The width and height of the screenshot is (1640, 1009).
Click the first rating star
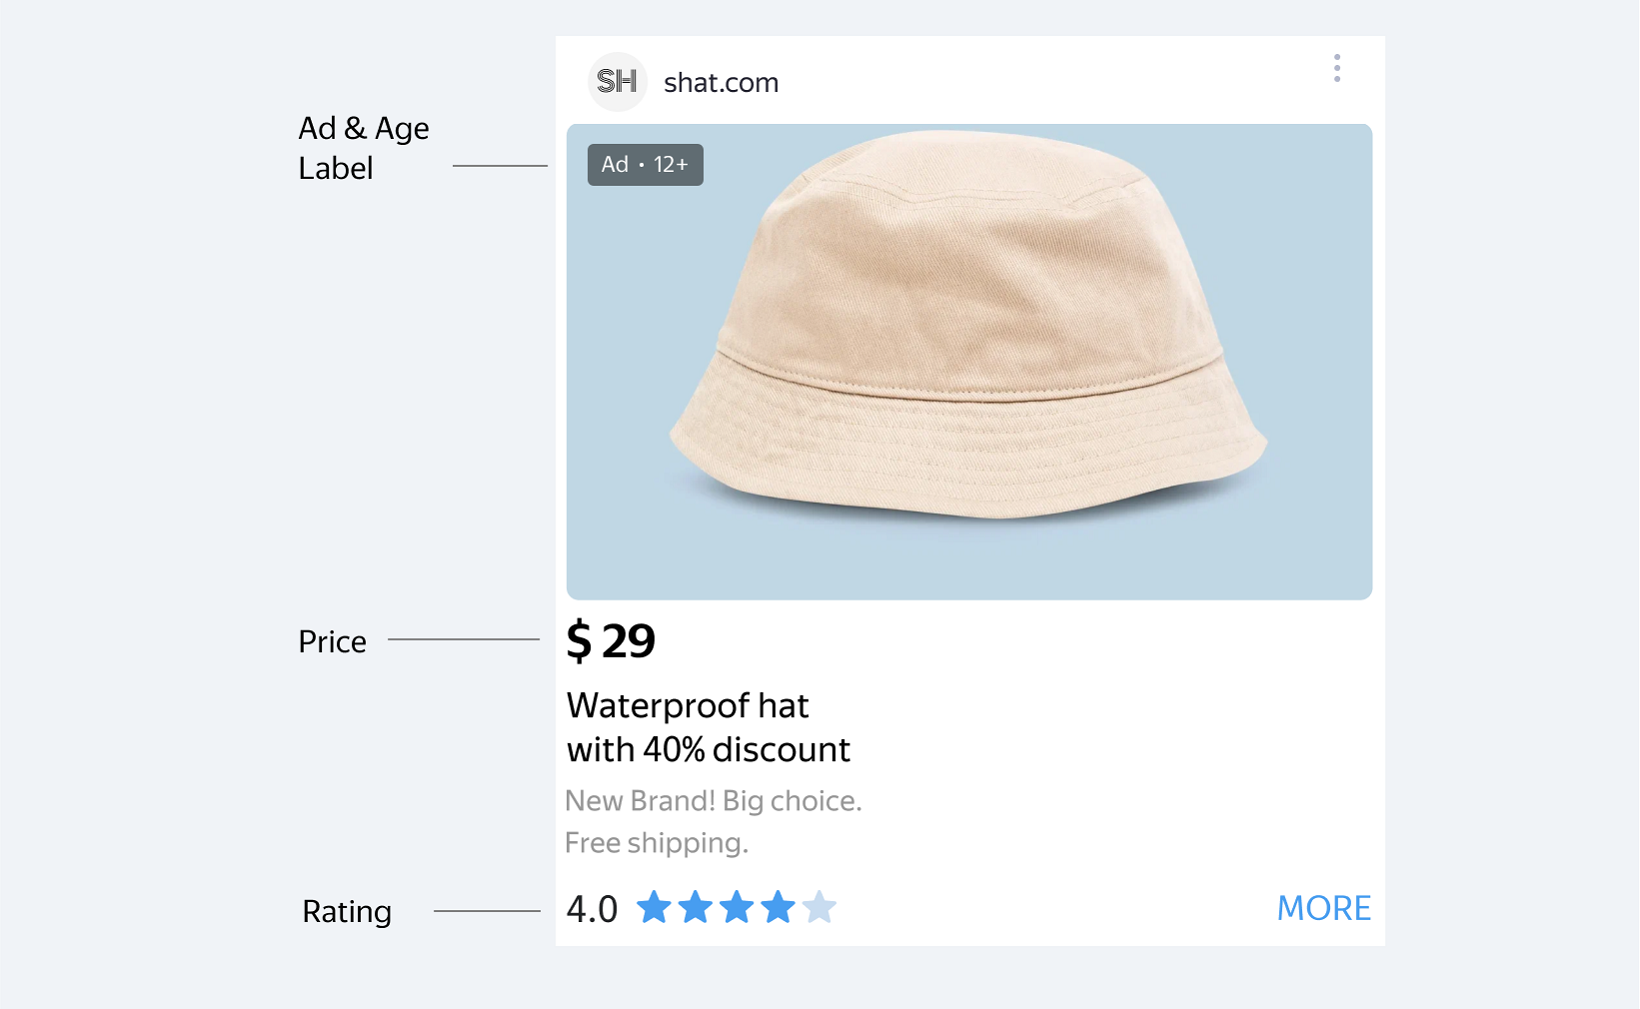(x=654, y=907)
